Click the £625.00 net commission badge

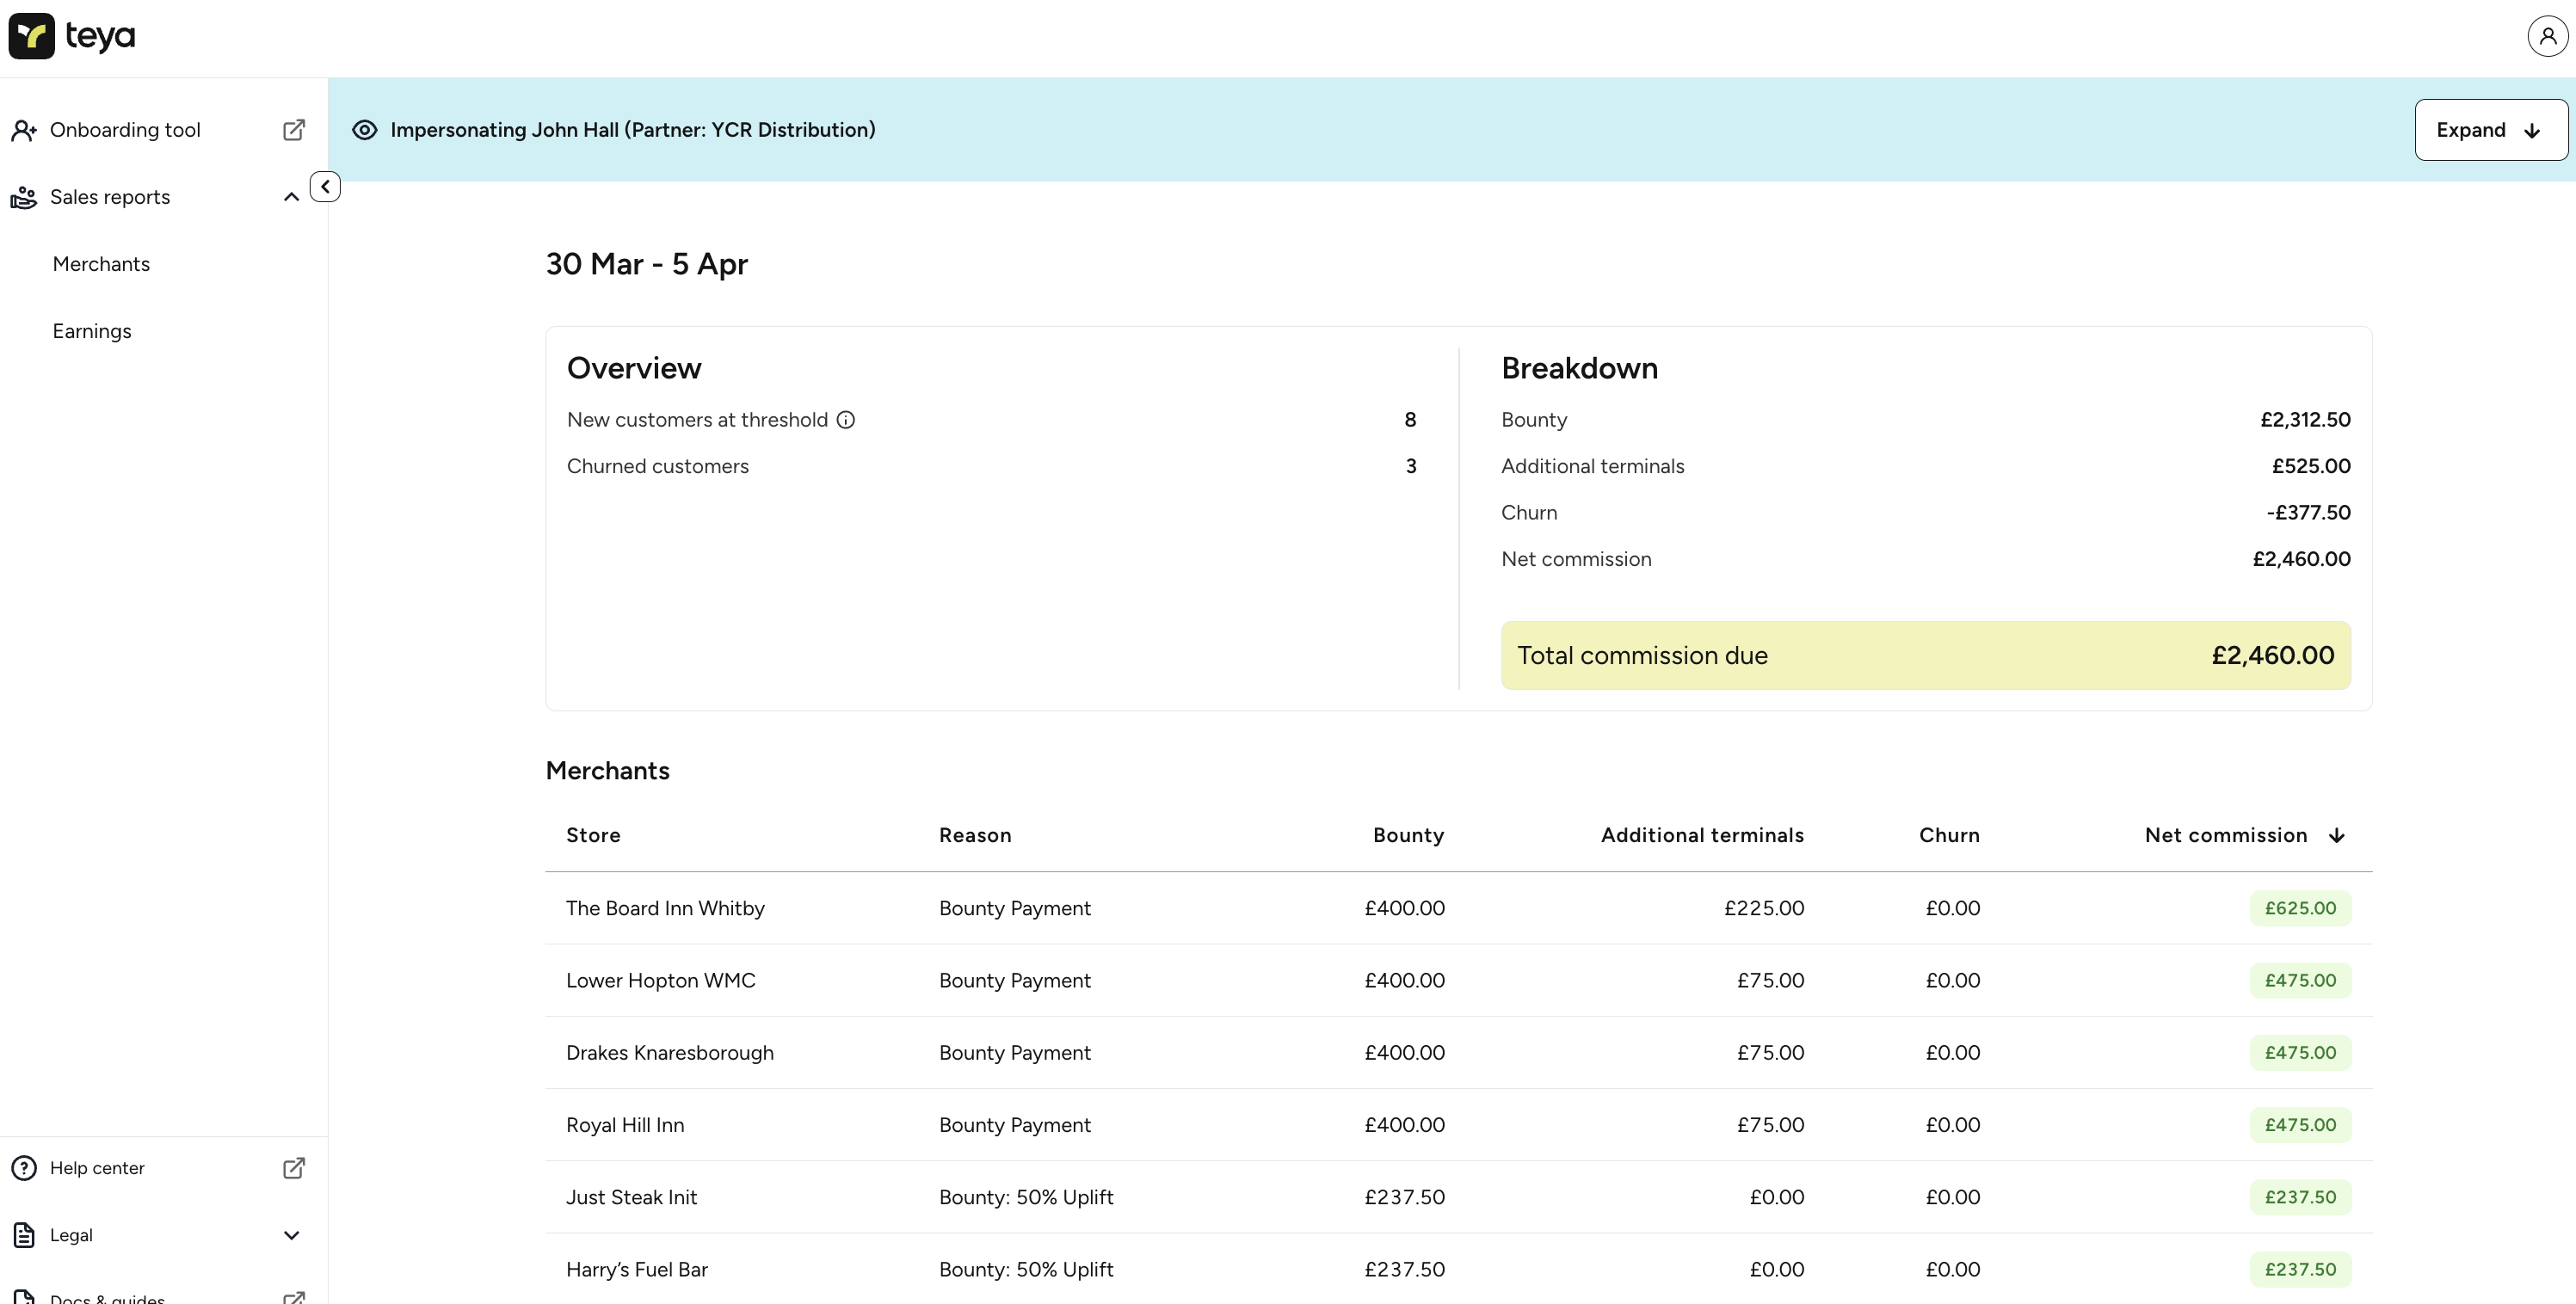coord(2300,908)
